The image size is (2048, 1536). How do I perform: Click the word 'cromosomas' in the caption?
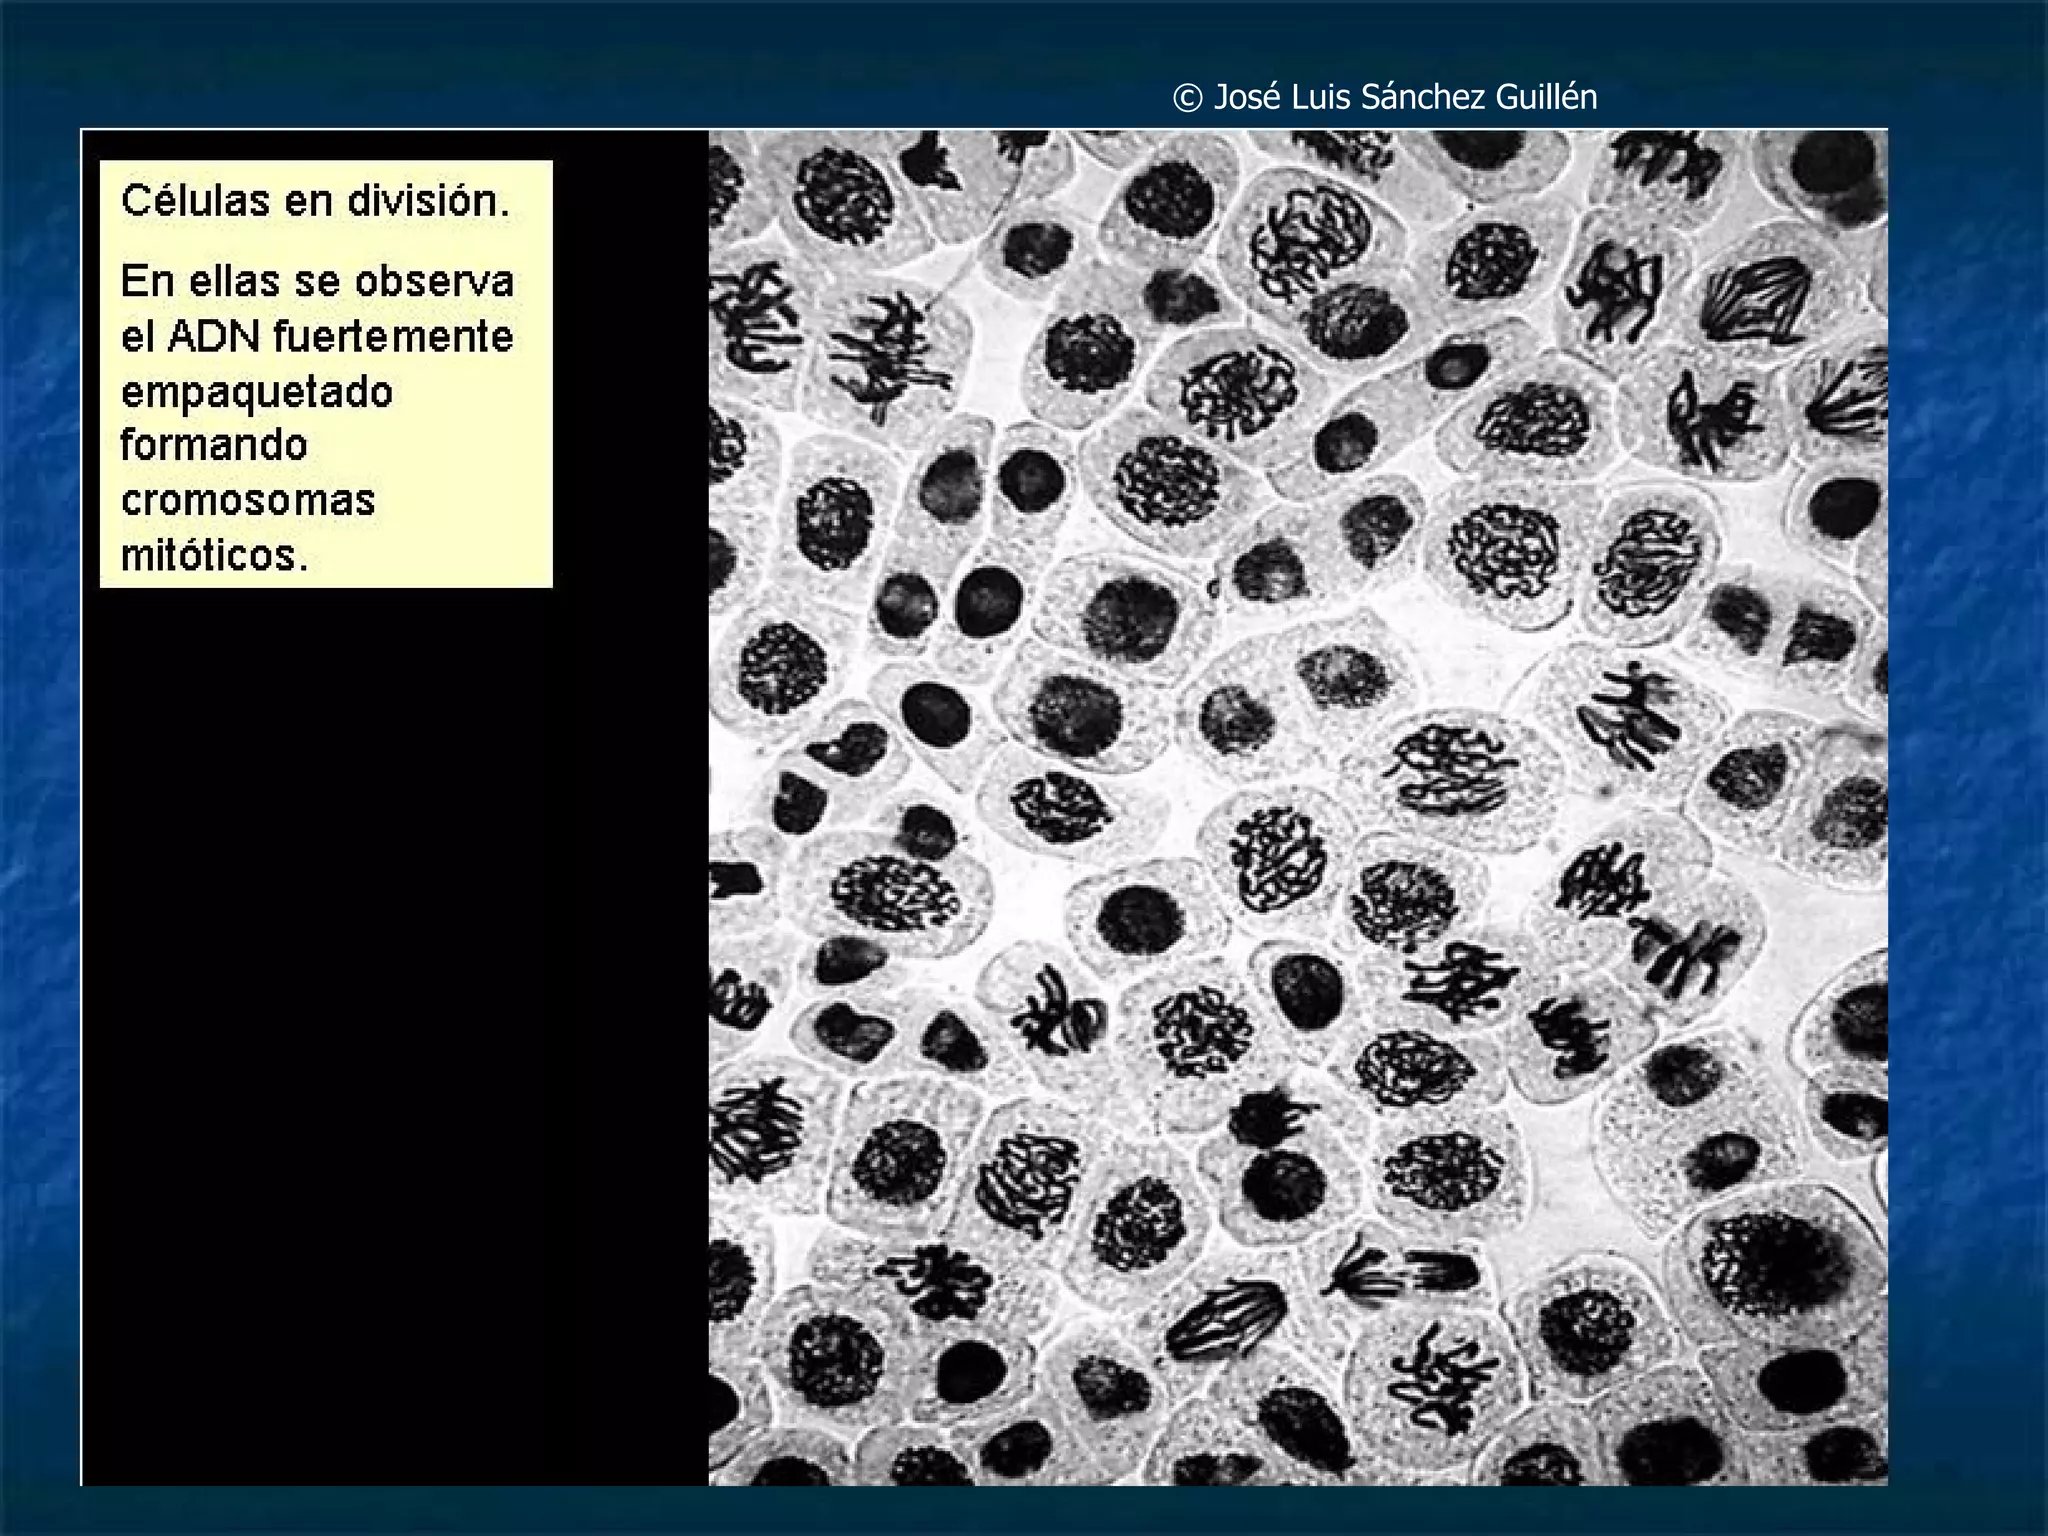pyautogui.click(x=247, y=500)
